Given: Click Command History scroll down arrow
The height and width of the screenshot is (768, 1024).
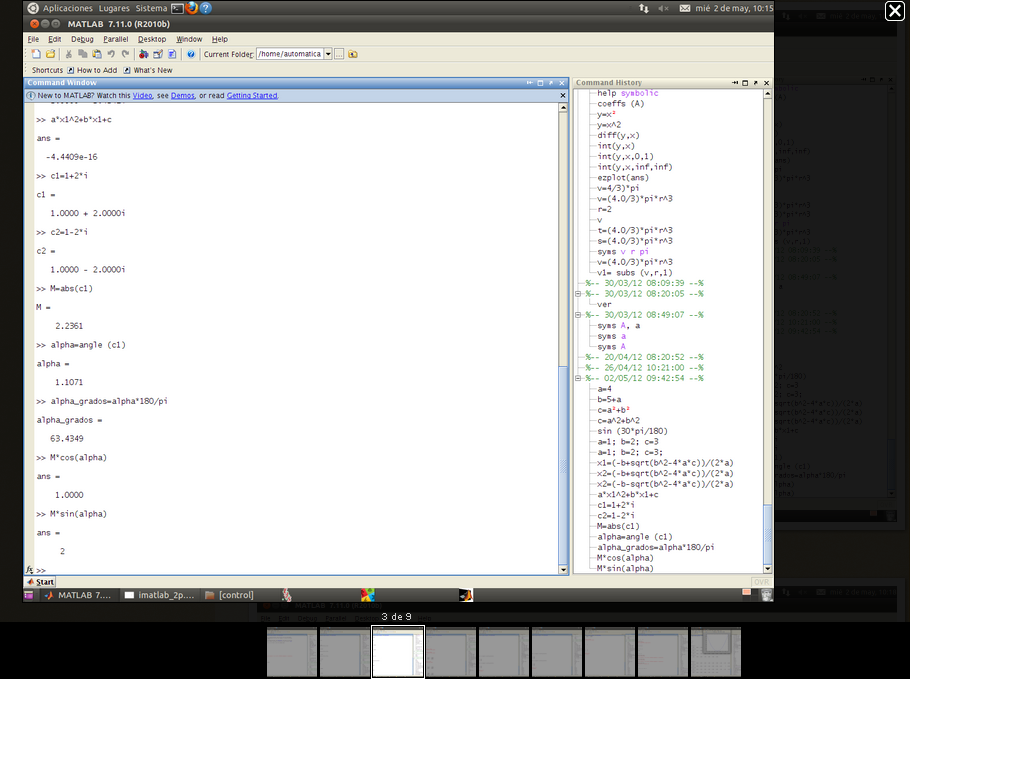Looking at the screenshot, I should (x=767, y=569).
